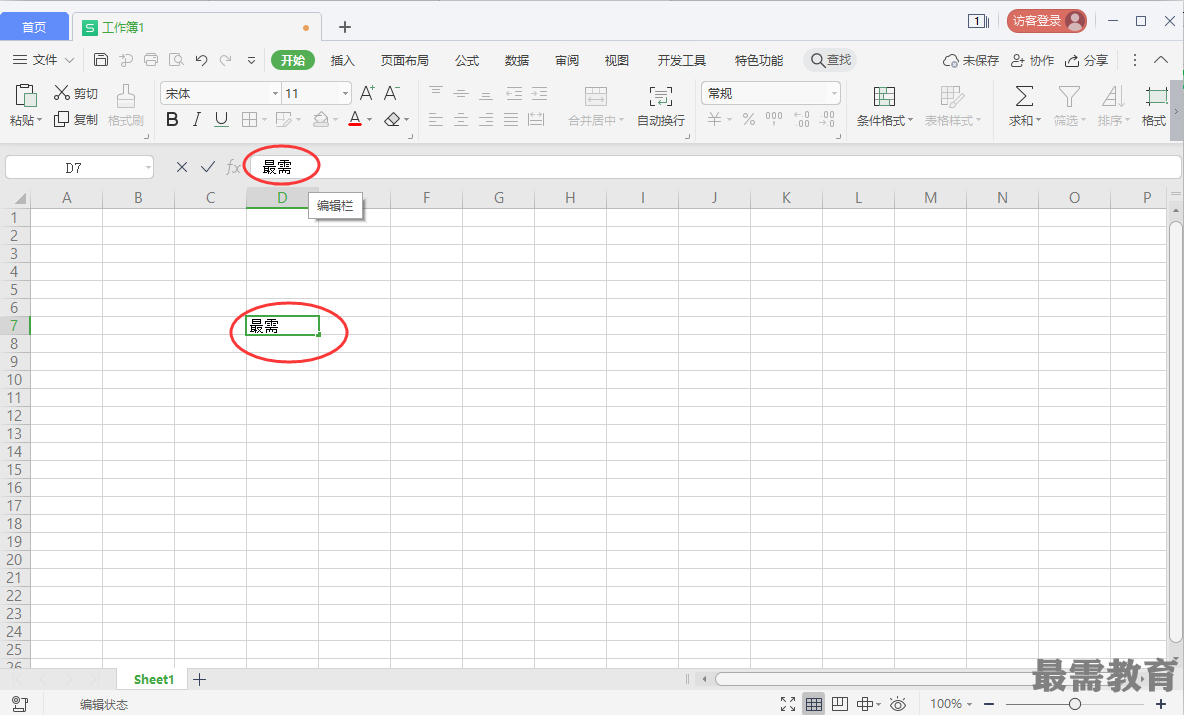This screenshot has width=1184, height=715.
Task: Open number format dropdown 常规
Action: pos(834,94)
